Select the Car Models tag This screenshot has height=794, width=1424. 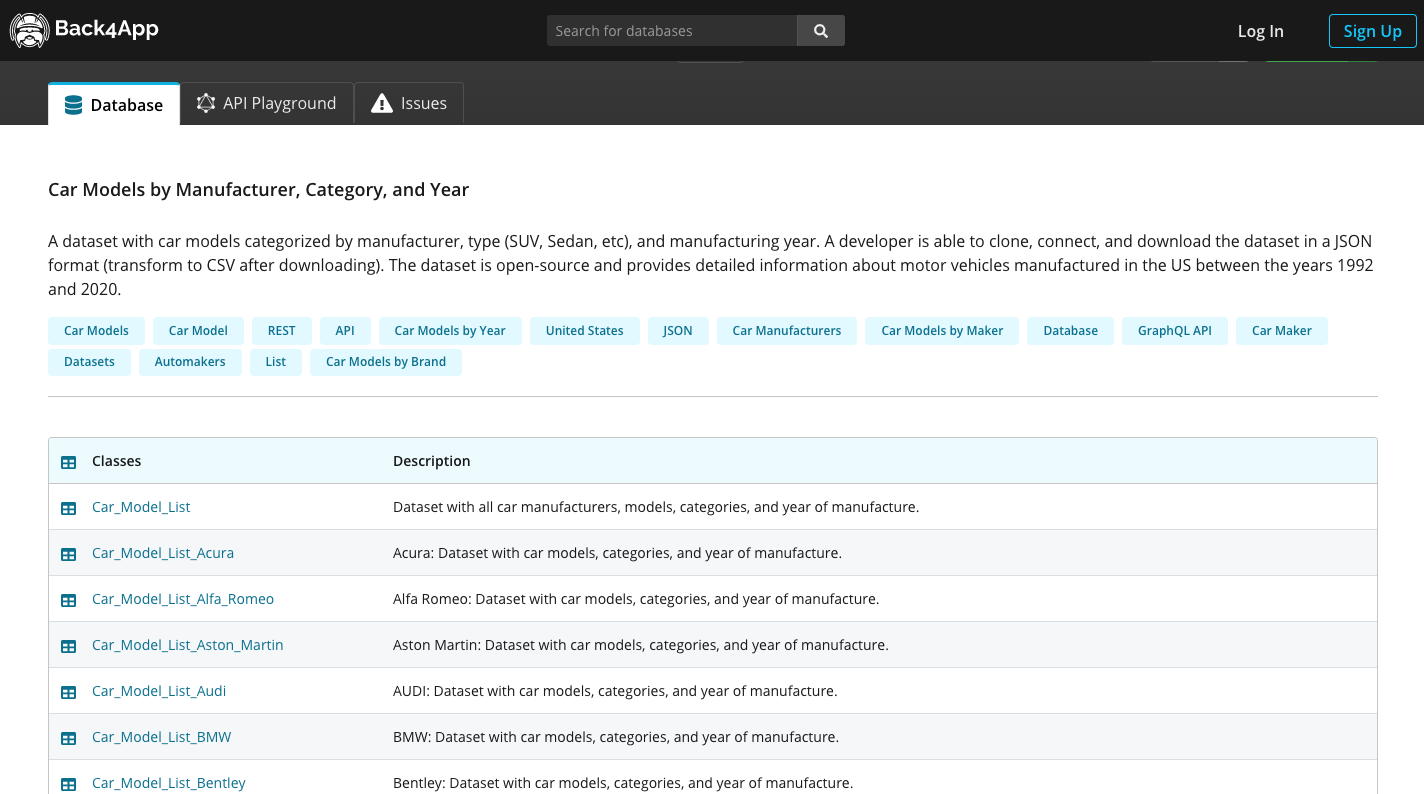point(96,331)
